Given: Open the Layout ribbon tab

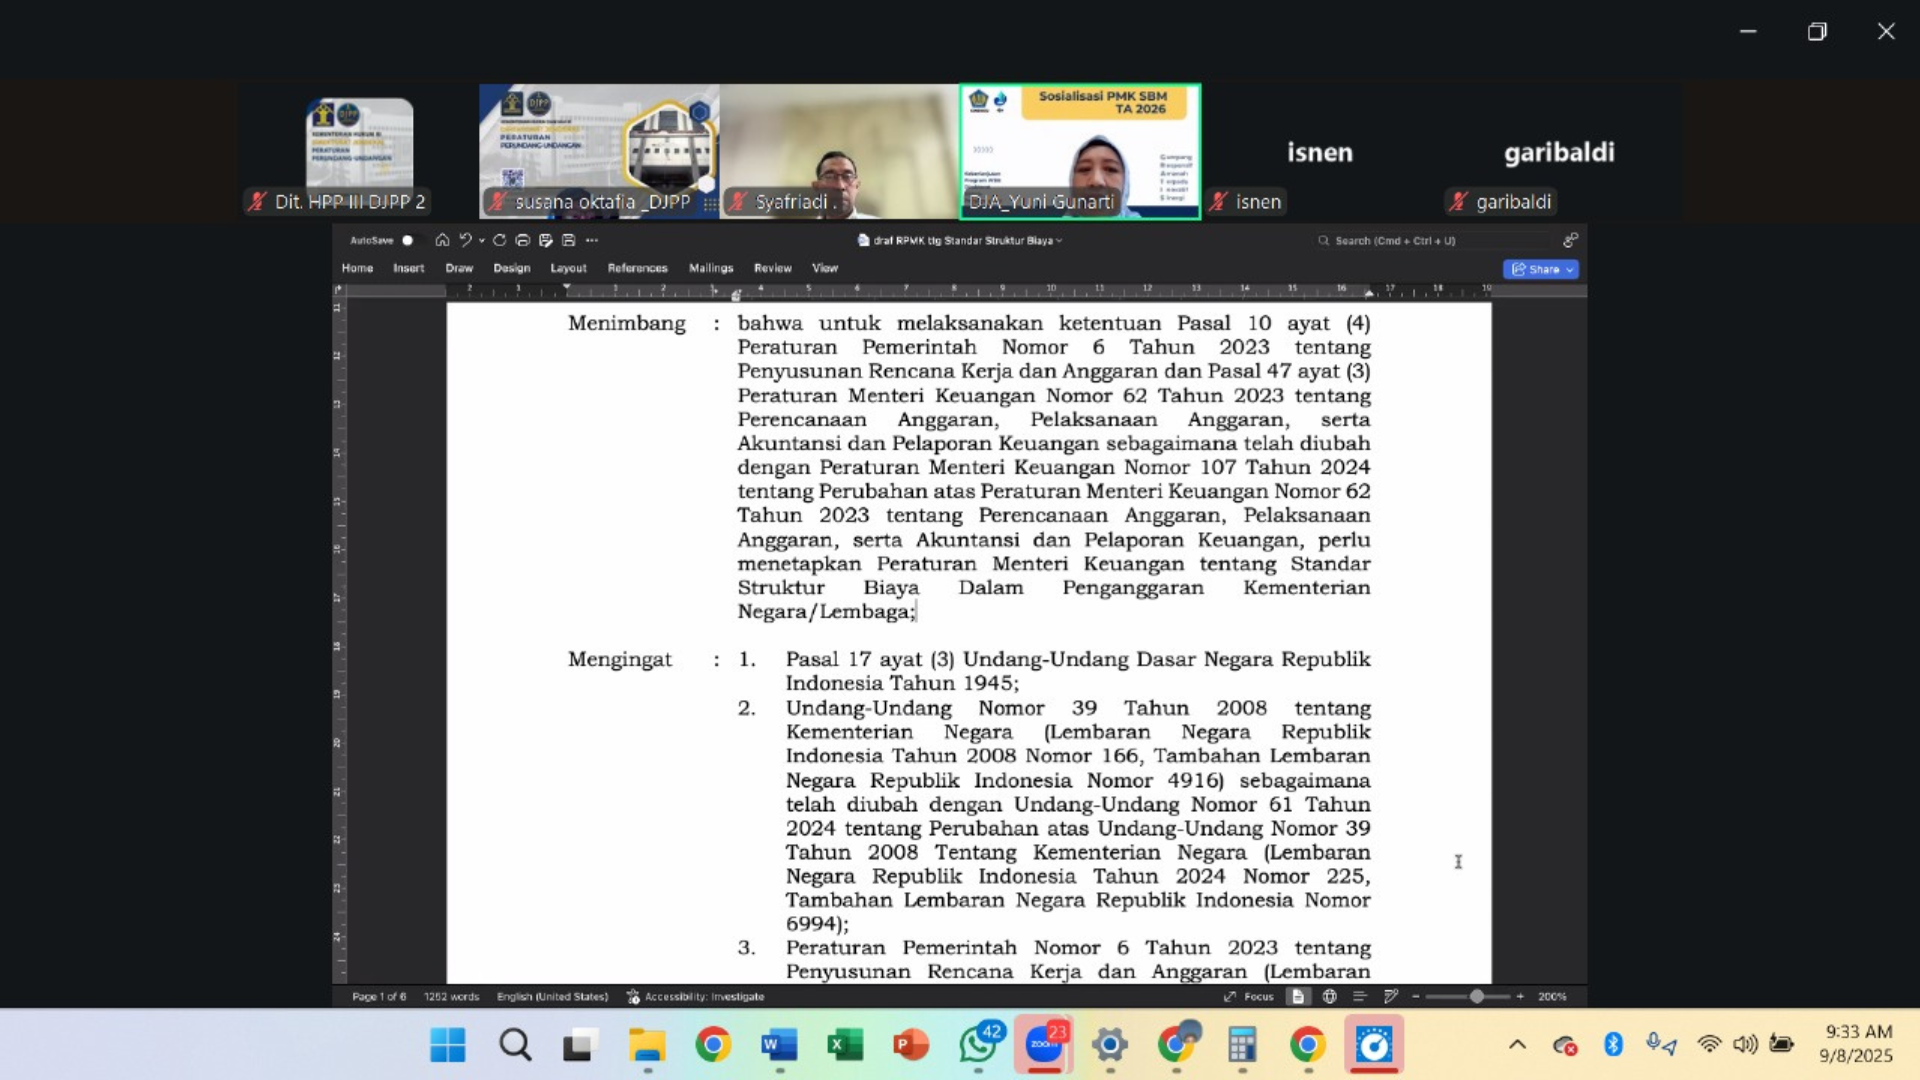Looking at the screenshot, I should [568, 268].
